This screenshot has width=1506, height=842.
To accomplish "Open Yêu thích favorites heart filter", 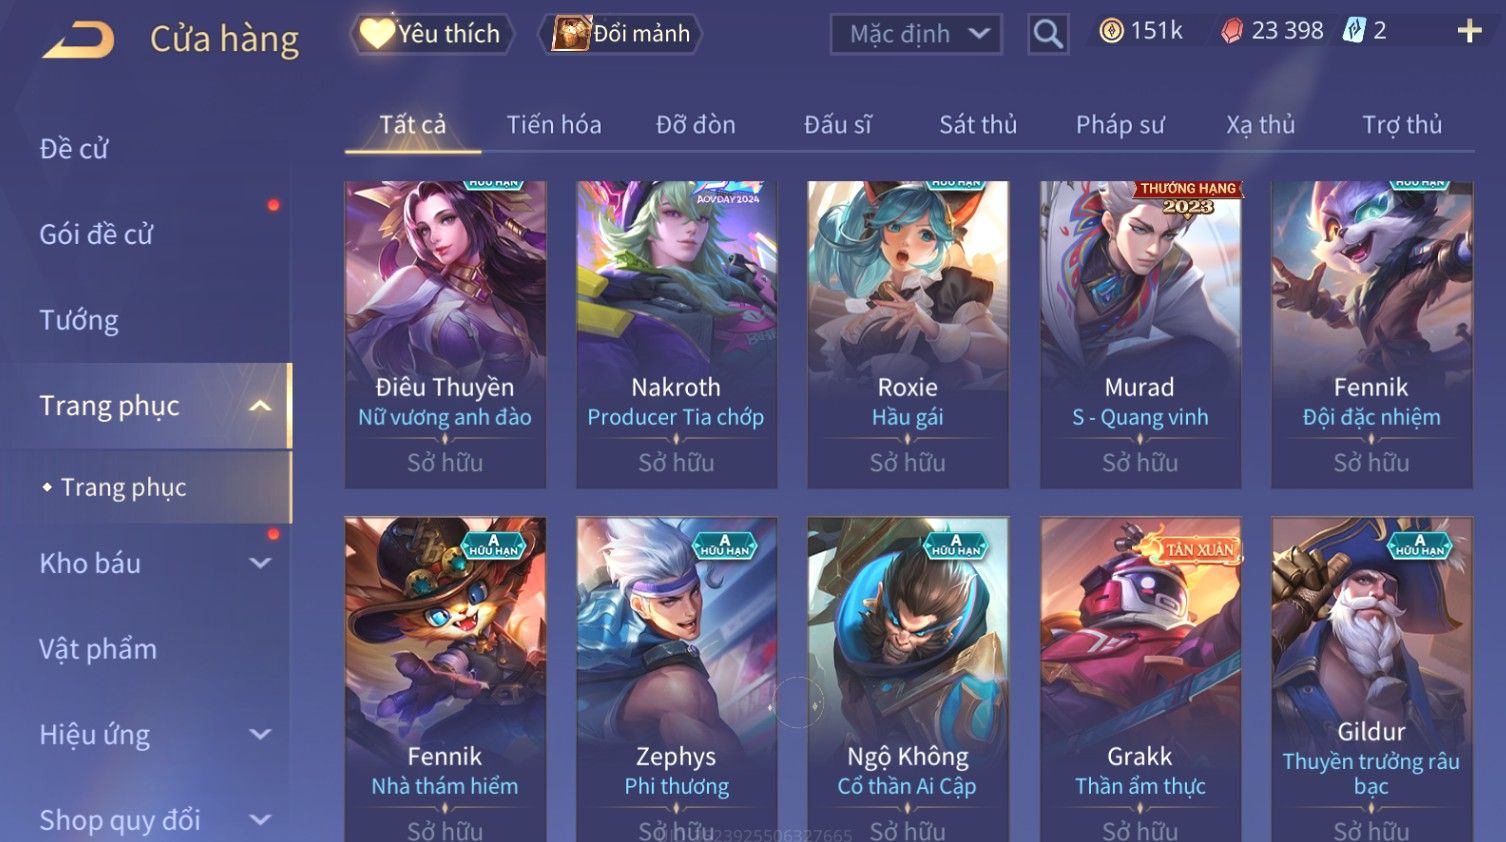I will point(431,34).
